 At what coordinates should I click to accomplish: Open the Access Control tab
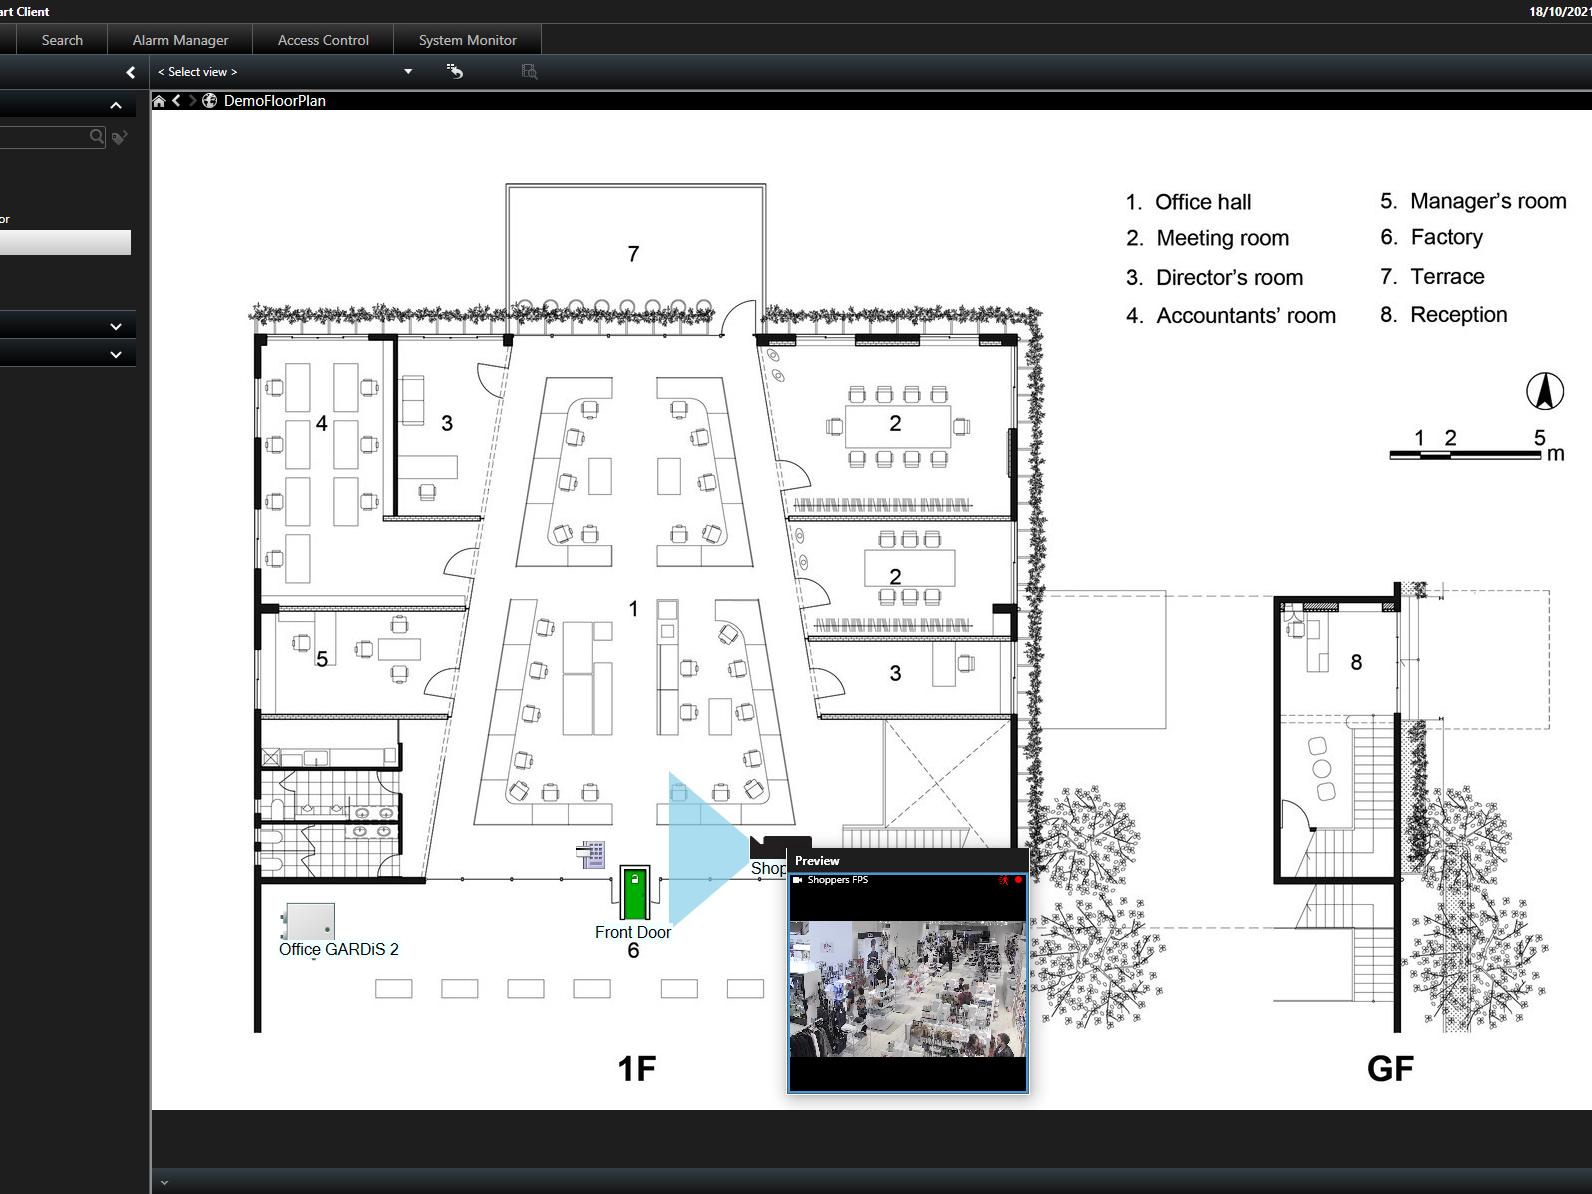323,40
